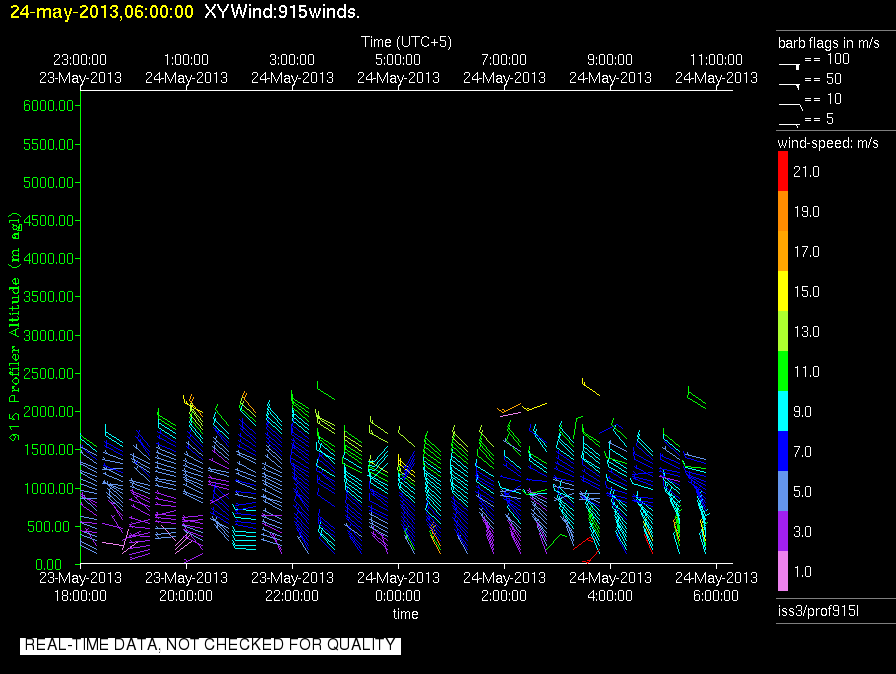Click the top axis label '9:00:00 24-May-2013'
896x674 pixels.
pyautogui.click(x=610, y=69)
